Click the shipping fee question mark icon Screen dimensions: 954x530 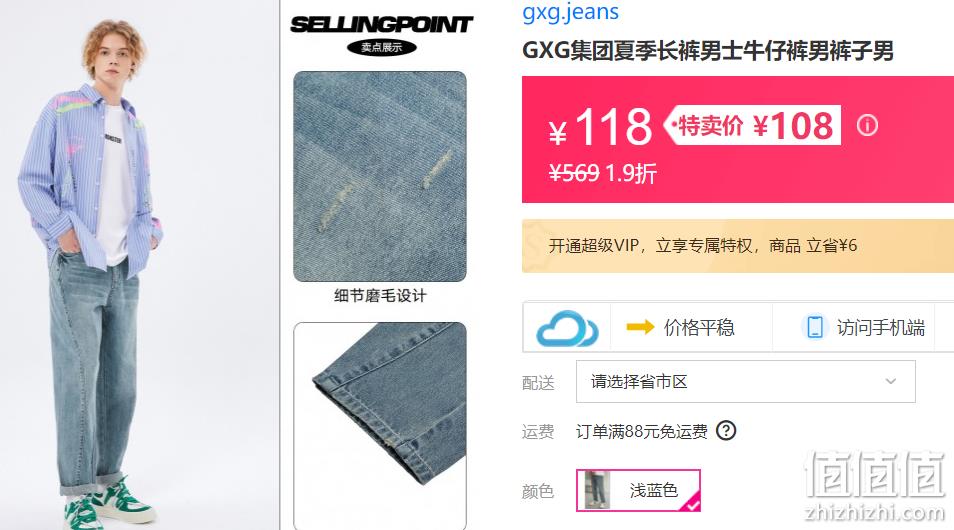(x=726, y=431)
